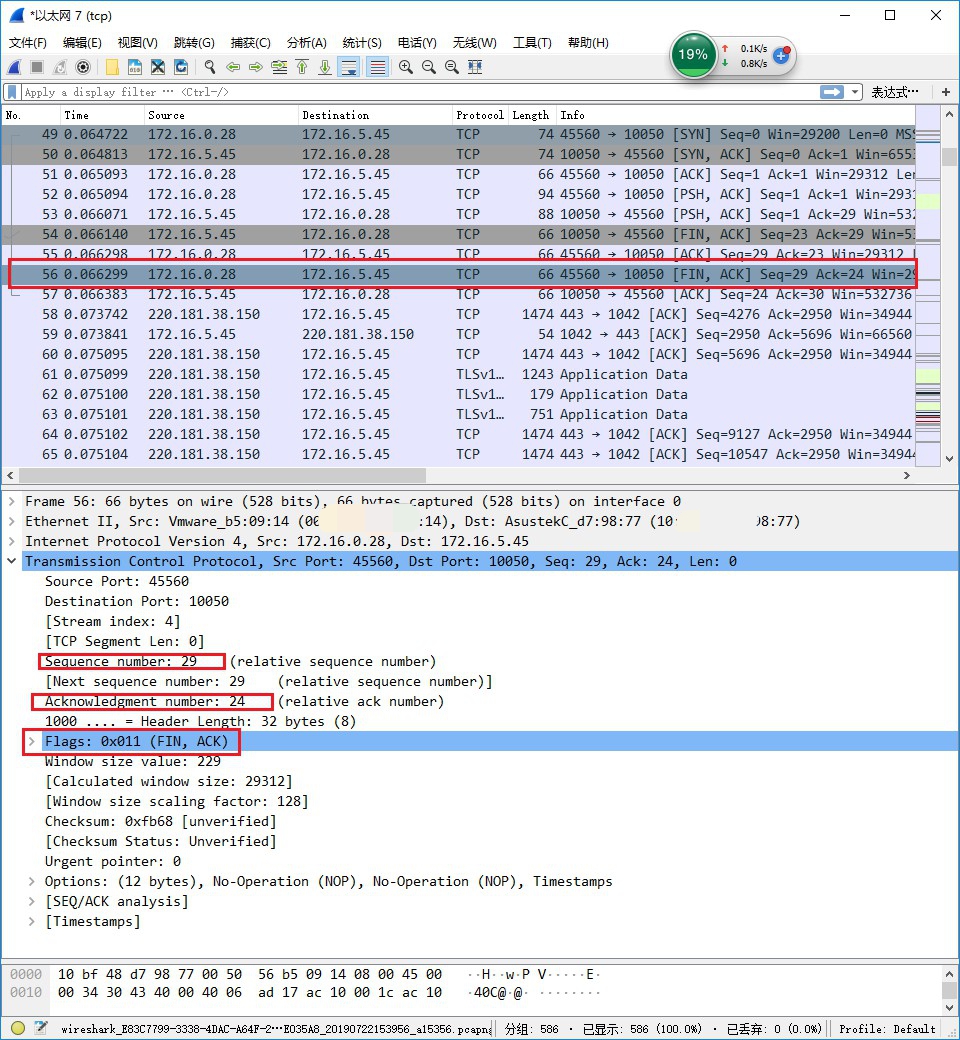
Task: Expand the Frame 56 tree node
Action: (x=11, y=501)
